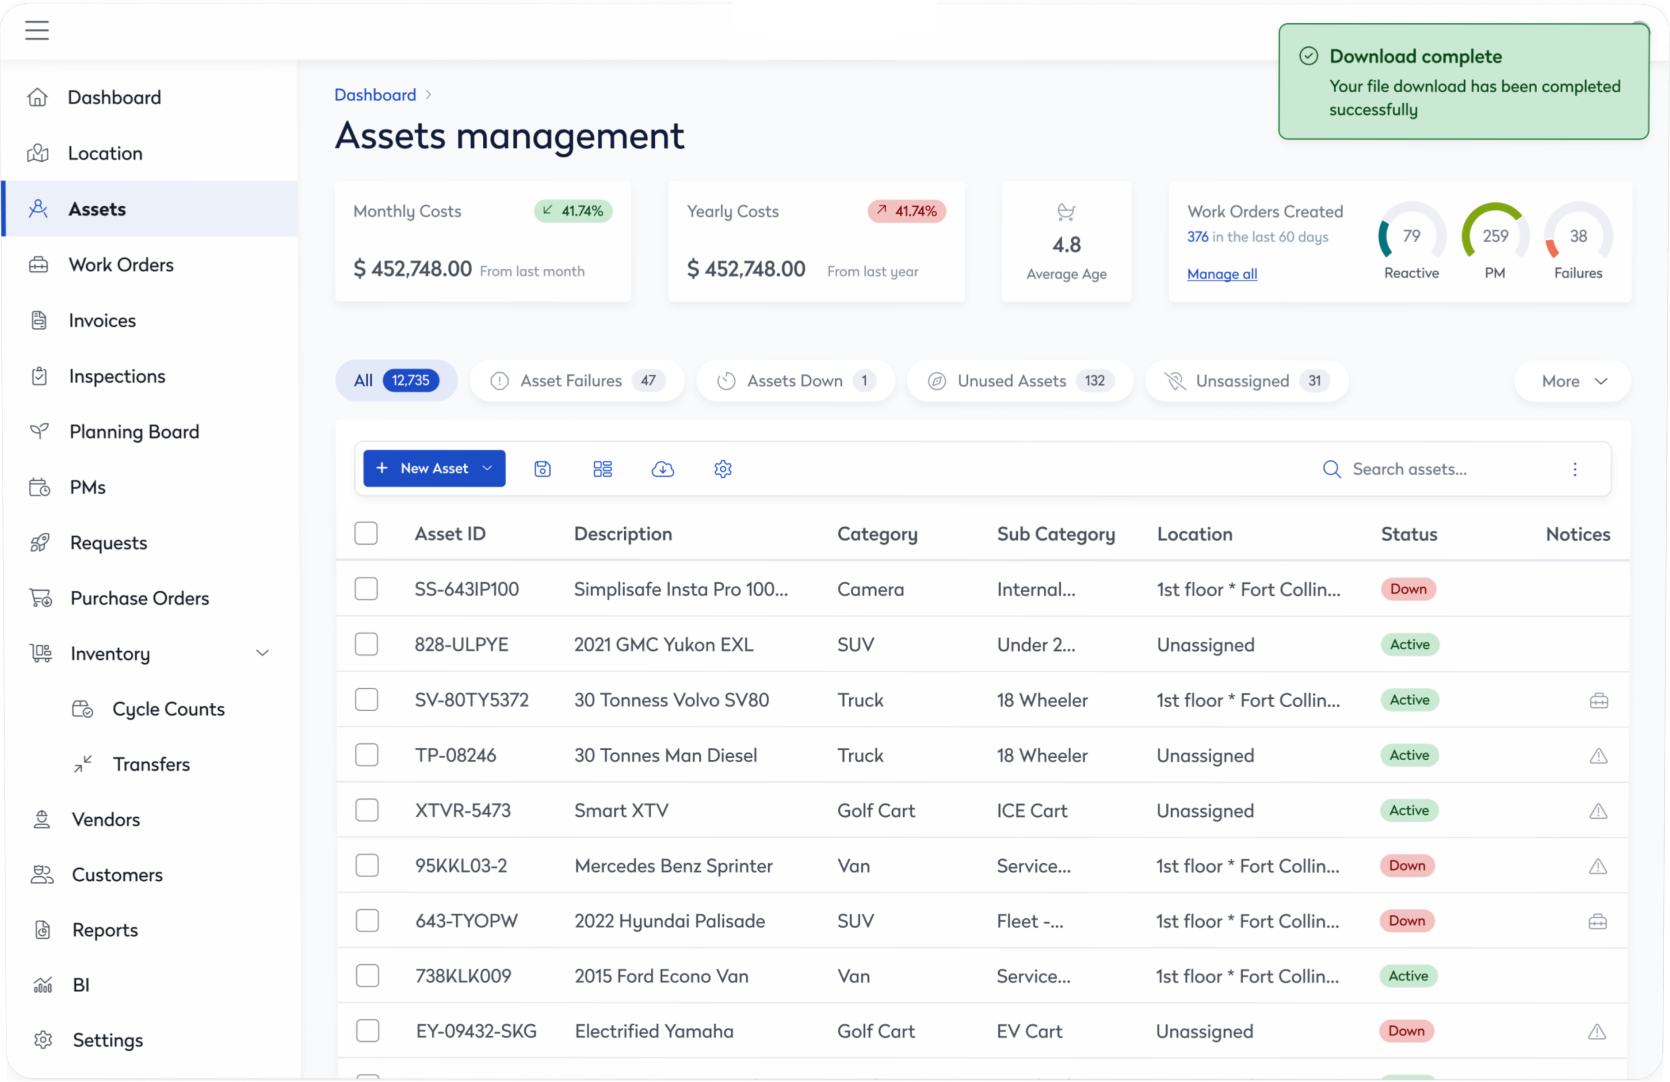Click the three-dot options icon near search
The width and height of the screenshot is (1670, 1082).
point(1575,469)
